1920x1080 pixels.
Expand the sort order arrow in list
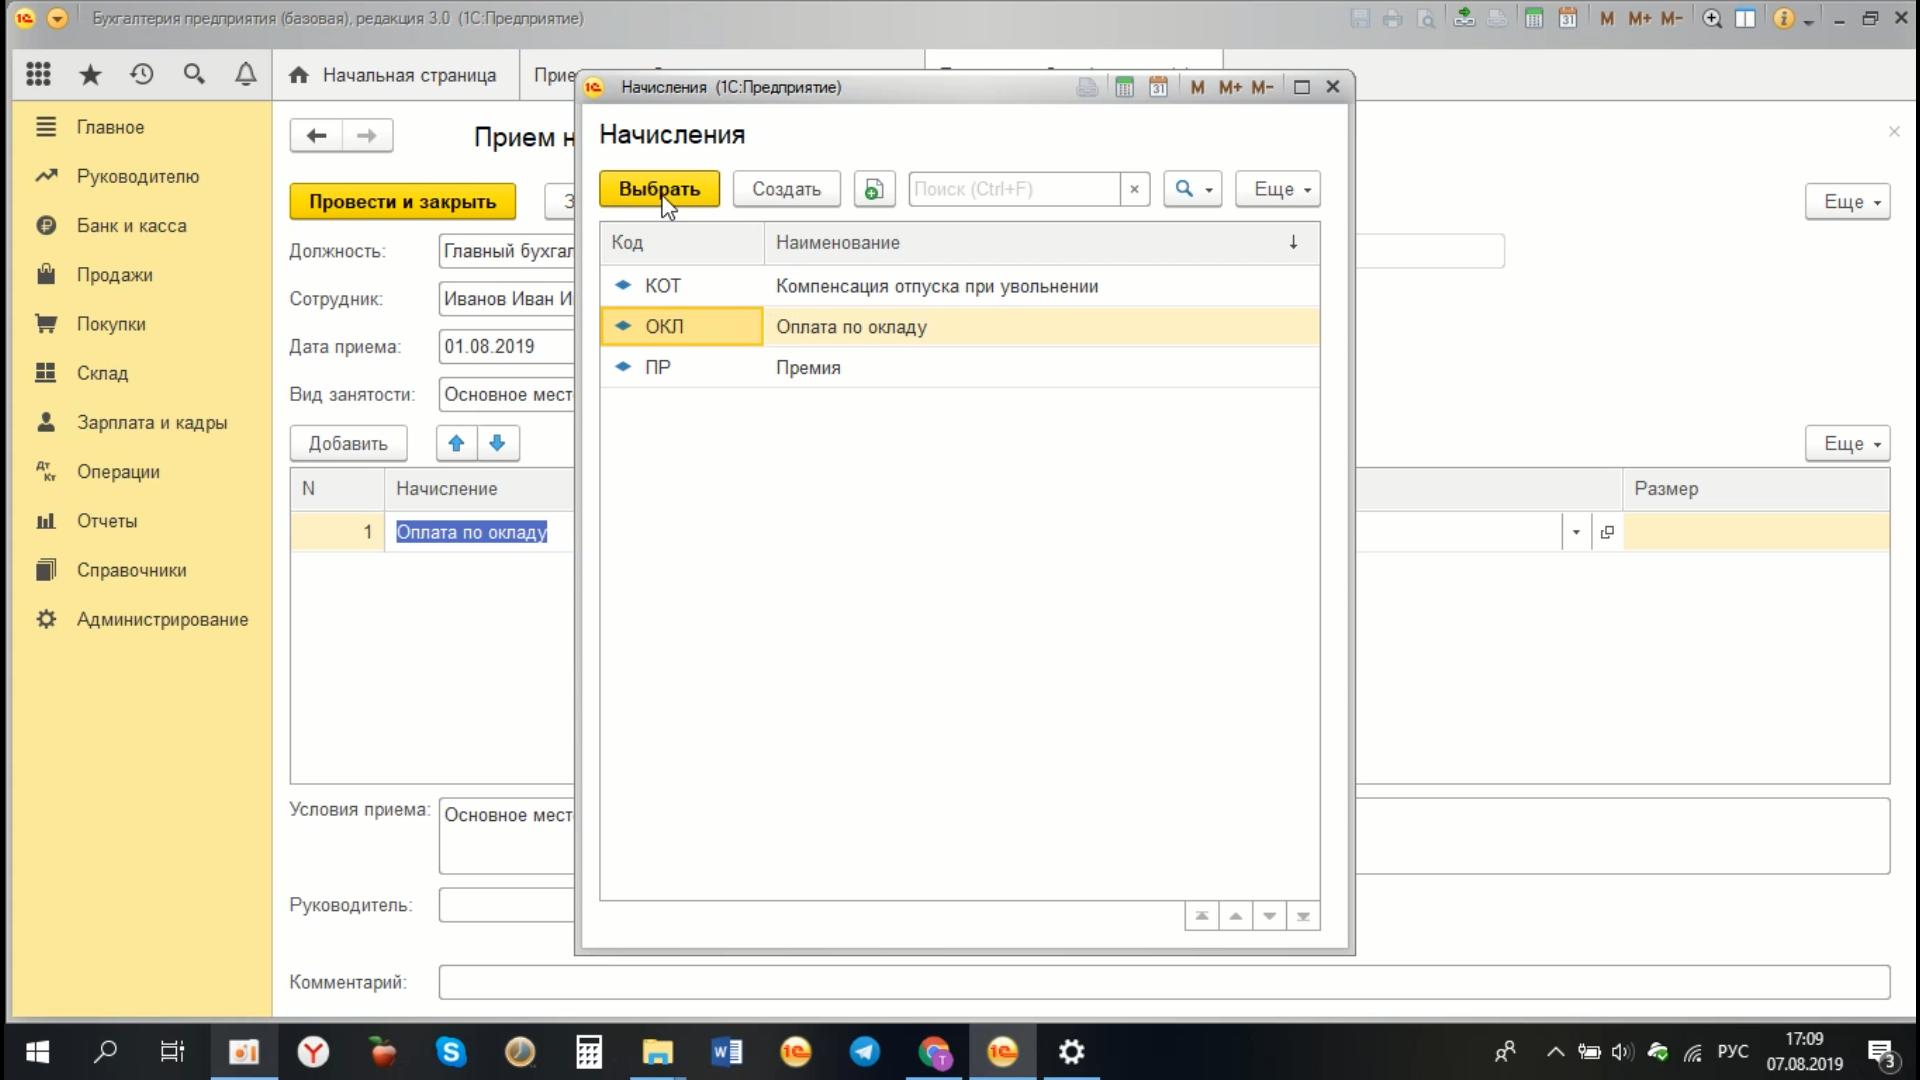[1292, 243]
